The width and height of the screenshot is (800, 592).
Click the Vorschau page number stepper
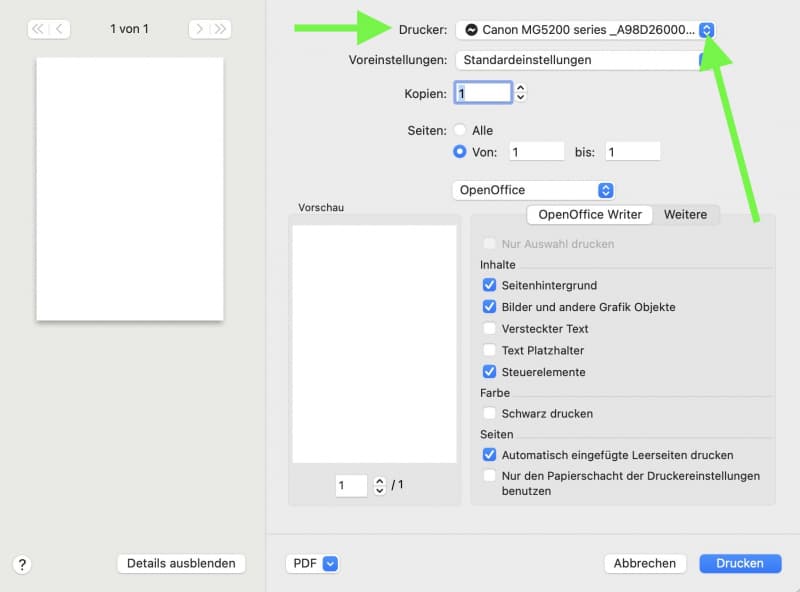(x=380, y=485)
